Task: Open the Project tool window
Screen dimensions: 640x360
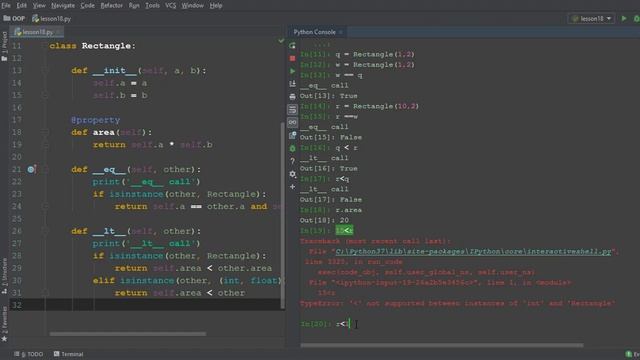Action: (4, 46)
